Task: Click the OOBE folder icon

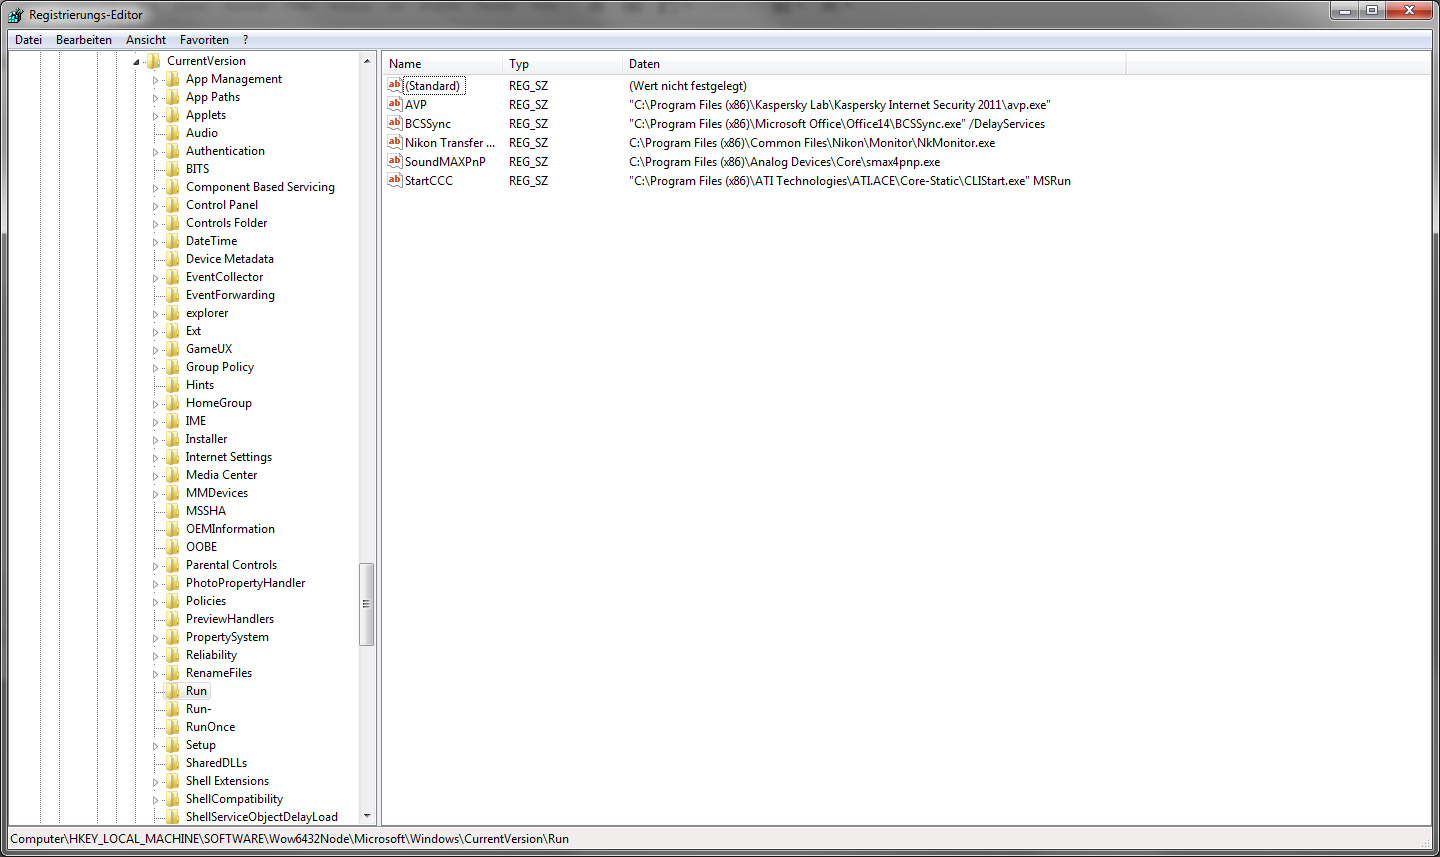Action: 173,547
